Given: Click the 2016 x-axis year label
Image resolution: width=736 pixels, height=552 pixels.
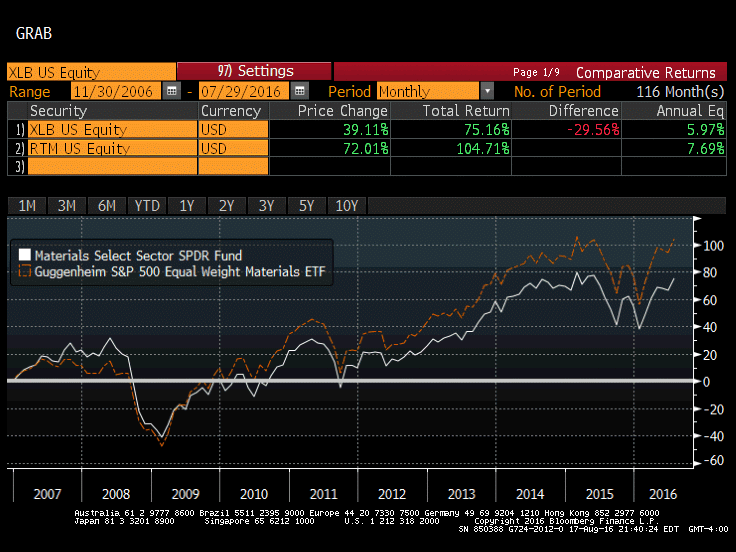Looking at the screenshot, I should coord(663,494).
